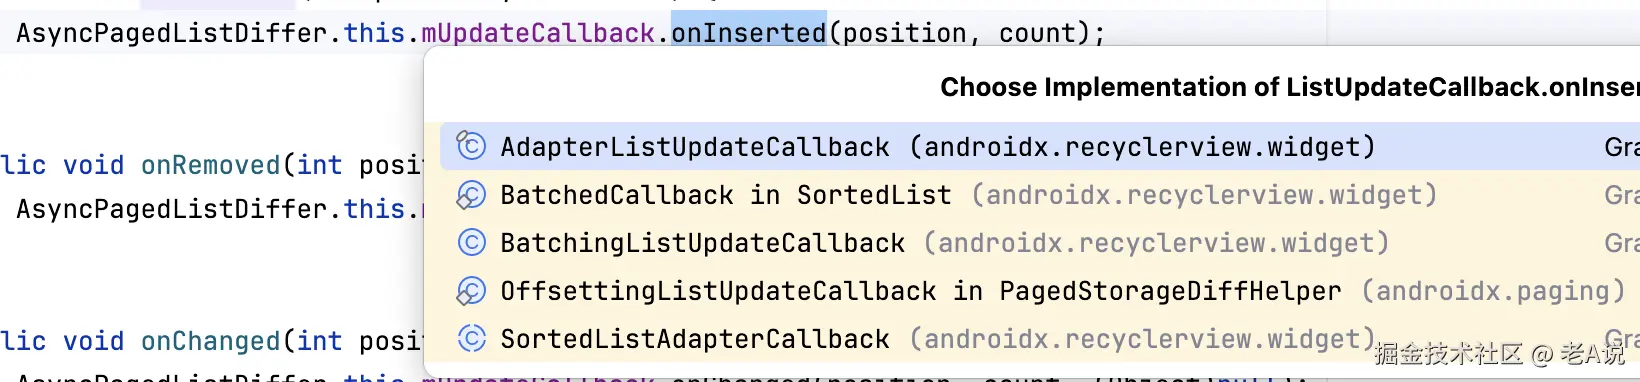Click the AdapterListUpdateCallback class icon
Image resolution: width=1640 pixels, height=382 pixels.
click(471, 147)
